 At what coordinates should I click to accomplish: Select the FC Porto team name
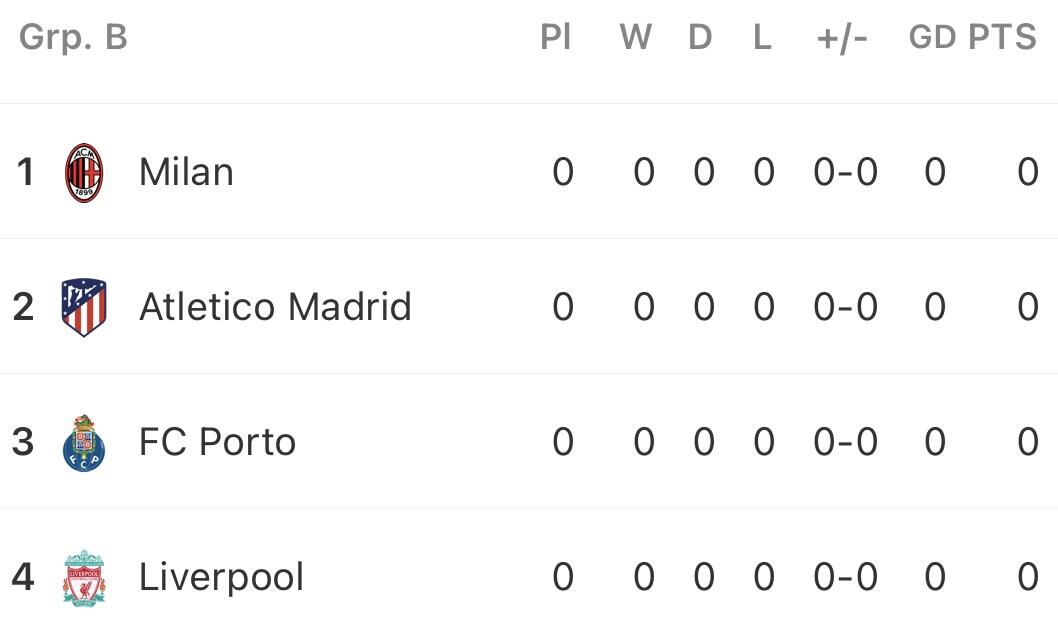tap(217, 442)
